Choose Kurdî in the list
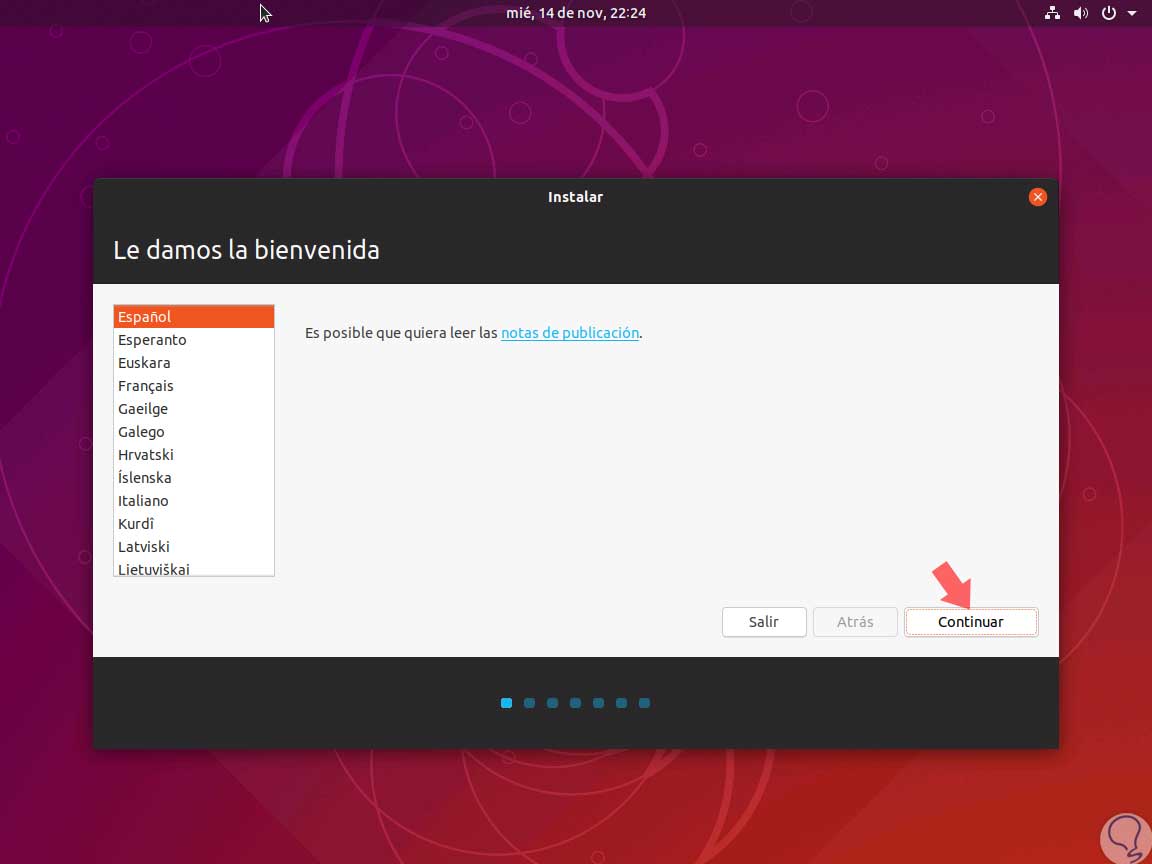Screen dimensions: 1152x864 pos(194,523)
